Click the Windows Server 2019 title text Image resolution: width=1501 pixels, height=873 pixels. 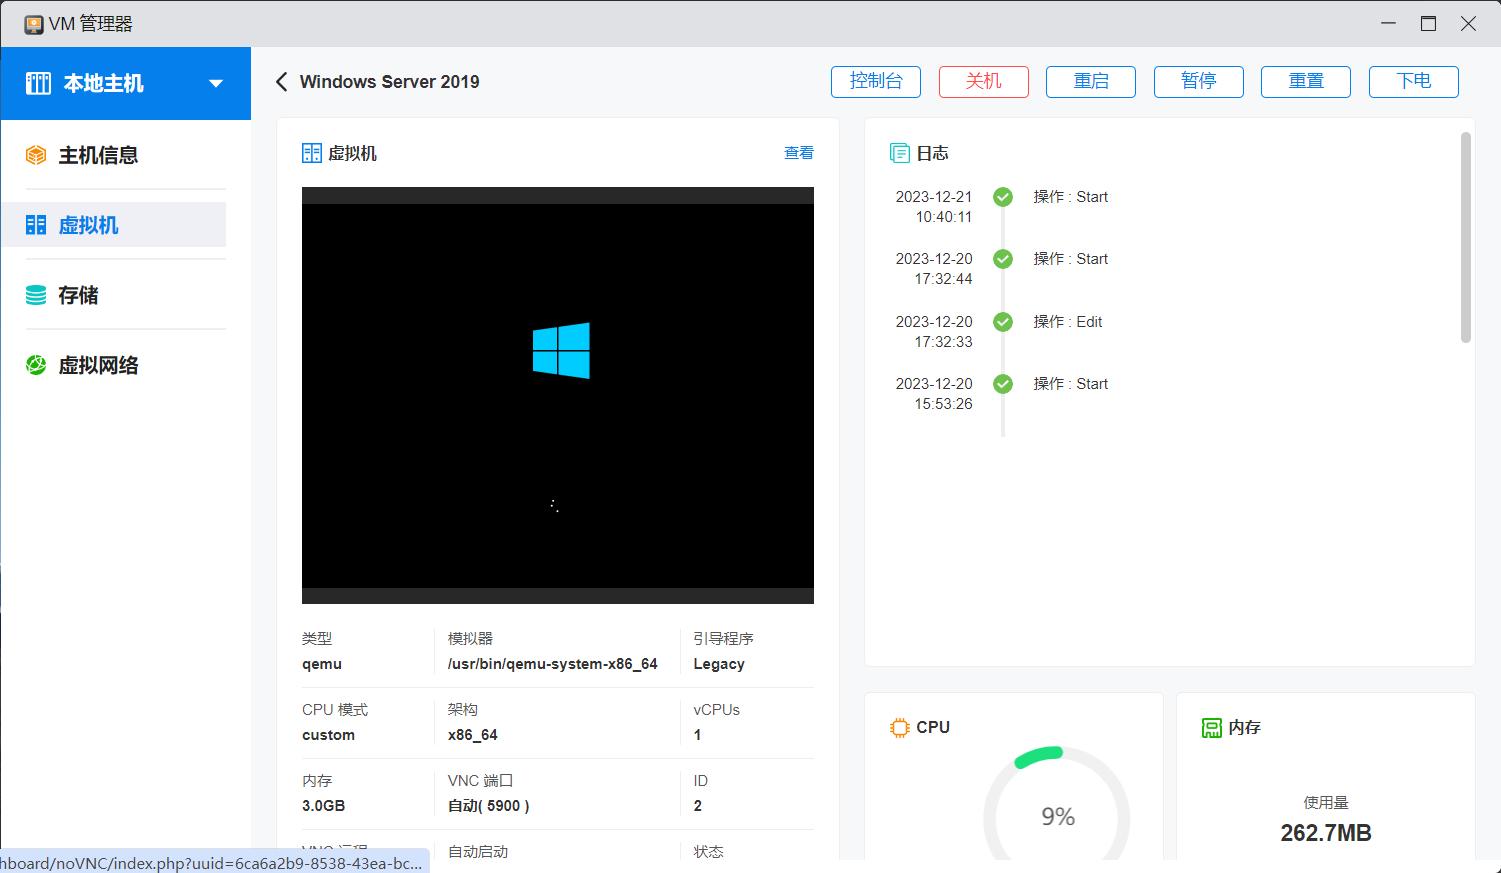click(x=389, y=82)
